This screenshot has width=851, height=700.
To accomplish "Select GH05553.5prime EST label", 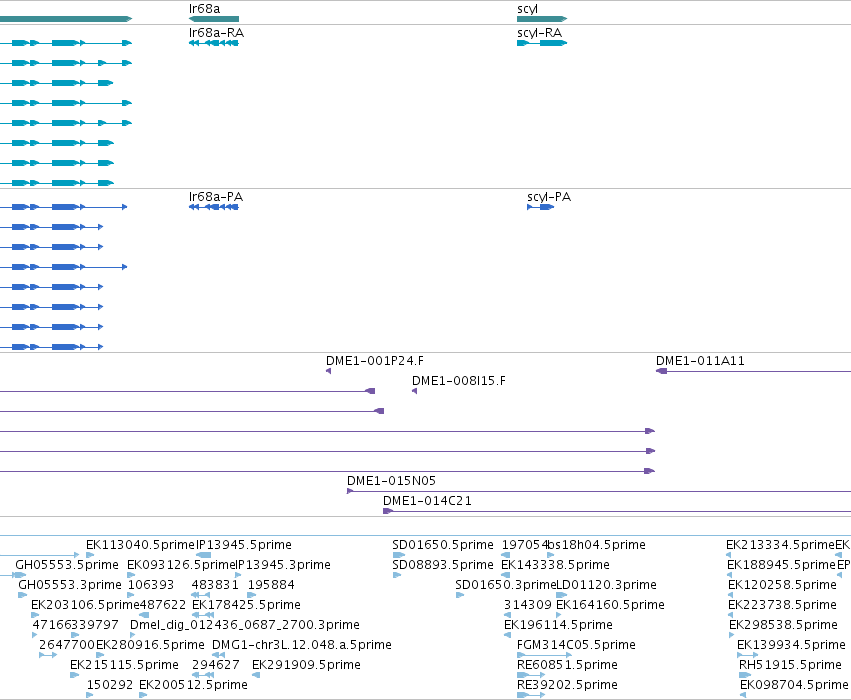I will pos(67,564).
